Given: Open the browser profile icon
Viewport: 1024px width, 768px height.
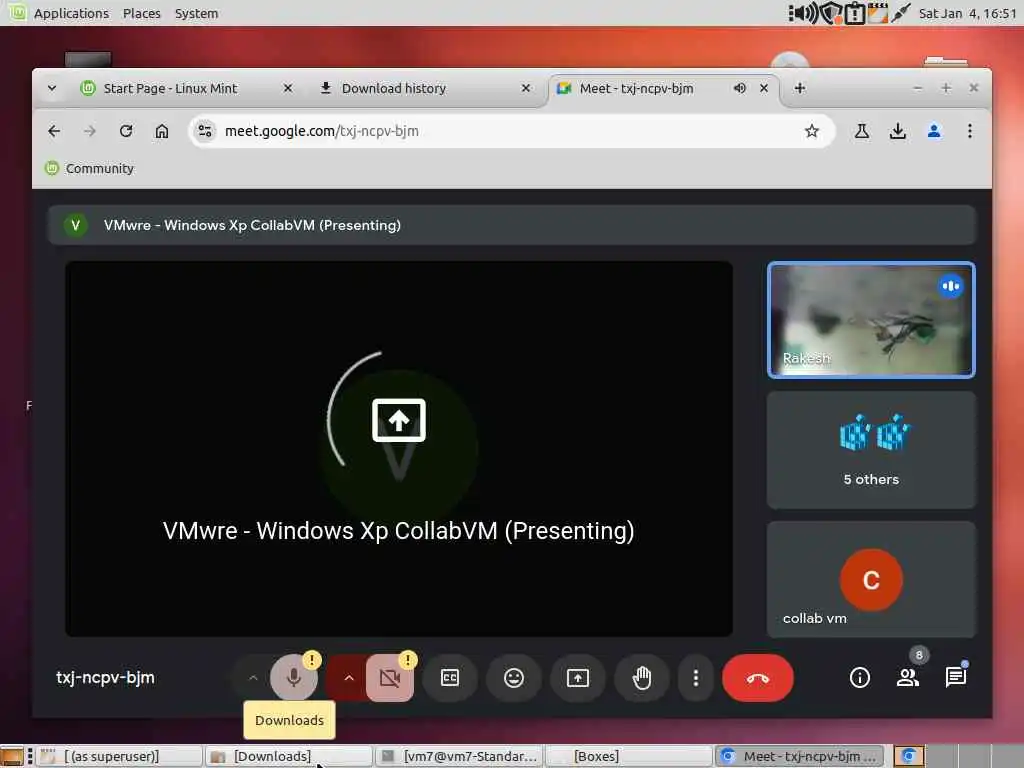Looking at the screenshot, I should pyautogui.click(x=934, y=131).
